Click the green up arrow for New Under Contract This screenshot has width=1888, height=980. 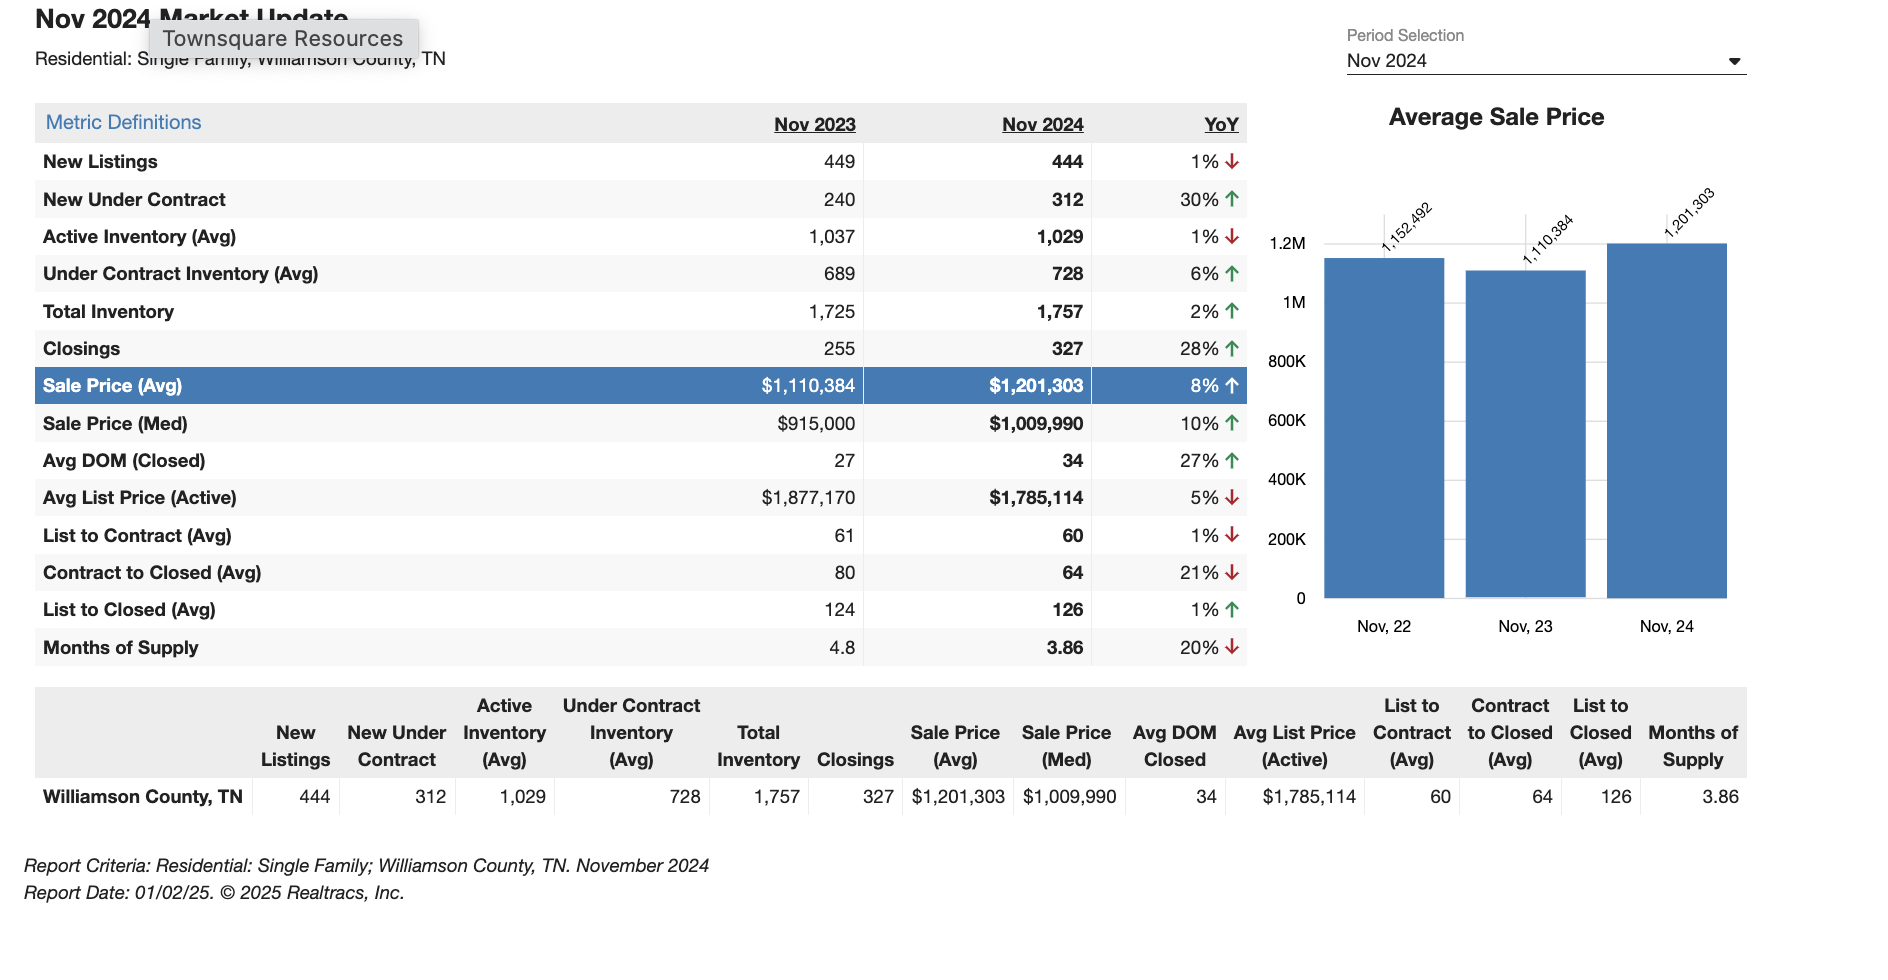point(1232,199)
